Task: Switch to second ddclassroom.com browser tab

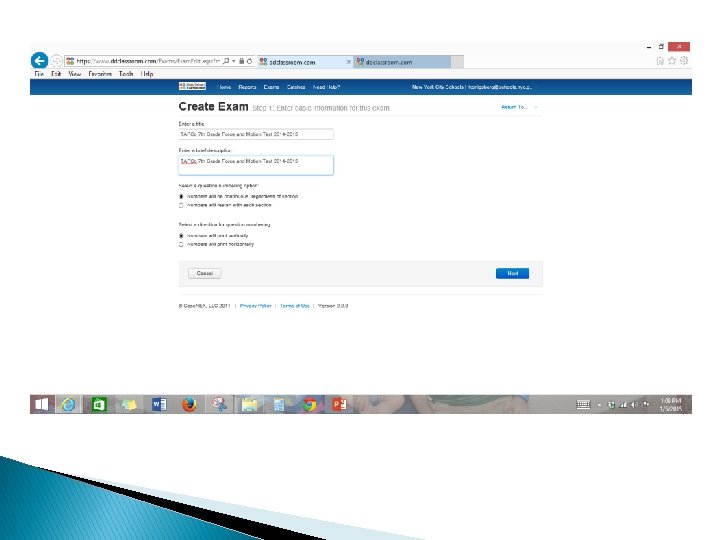Action: (x=402, y=62)
